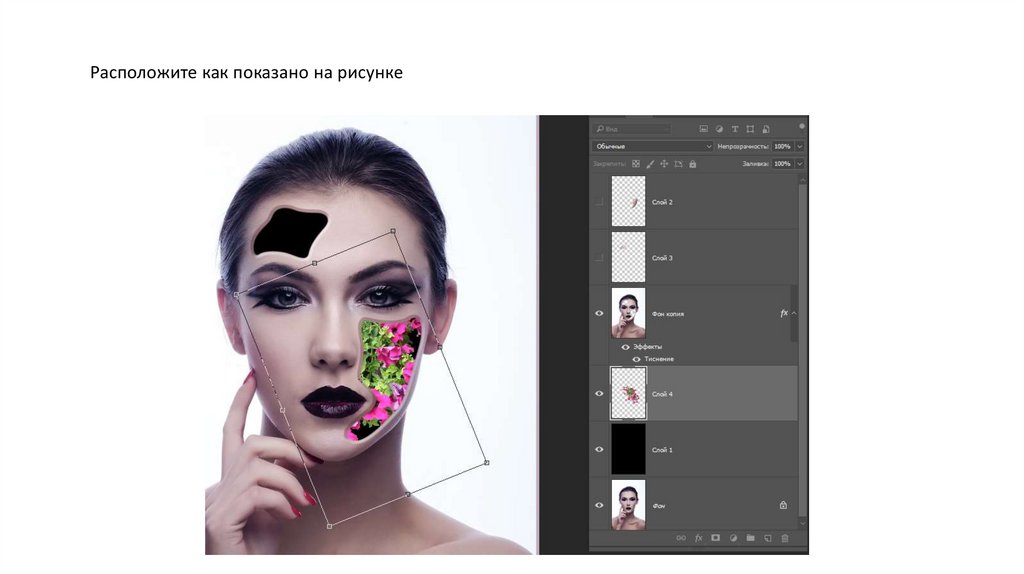Toggle visibility of the Тиснение effect
The image size is (1024, 574).
(x=636, y=358)
